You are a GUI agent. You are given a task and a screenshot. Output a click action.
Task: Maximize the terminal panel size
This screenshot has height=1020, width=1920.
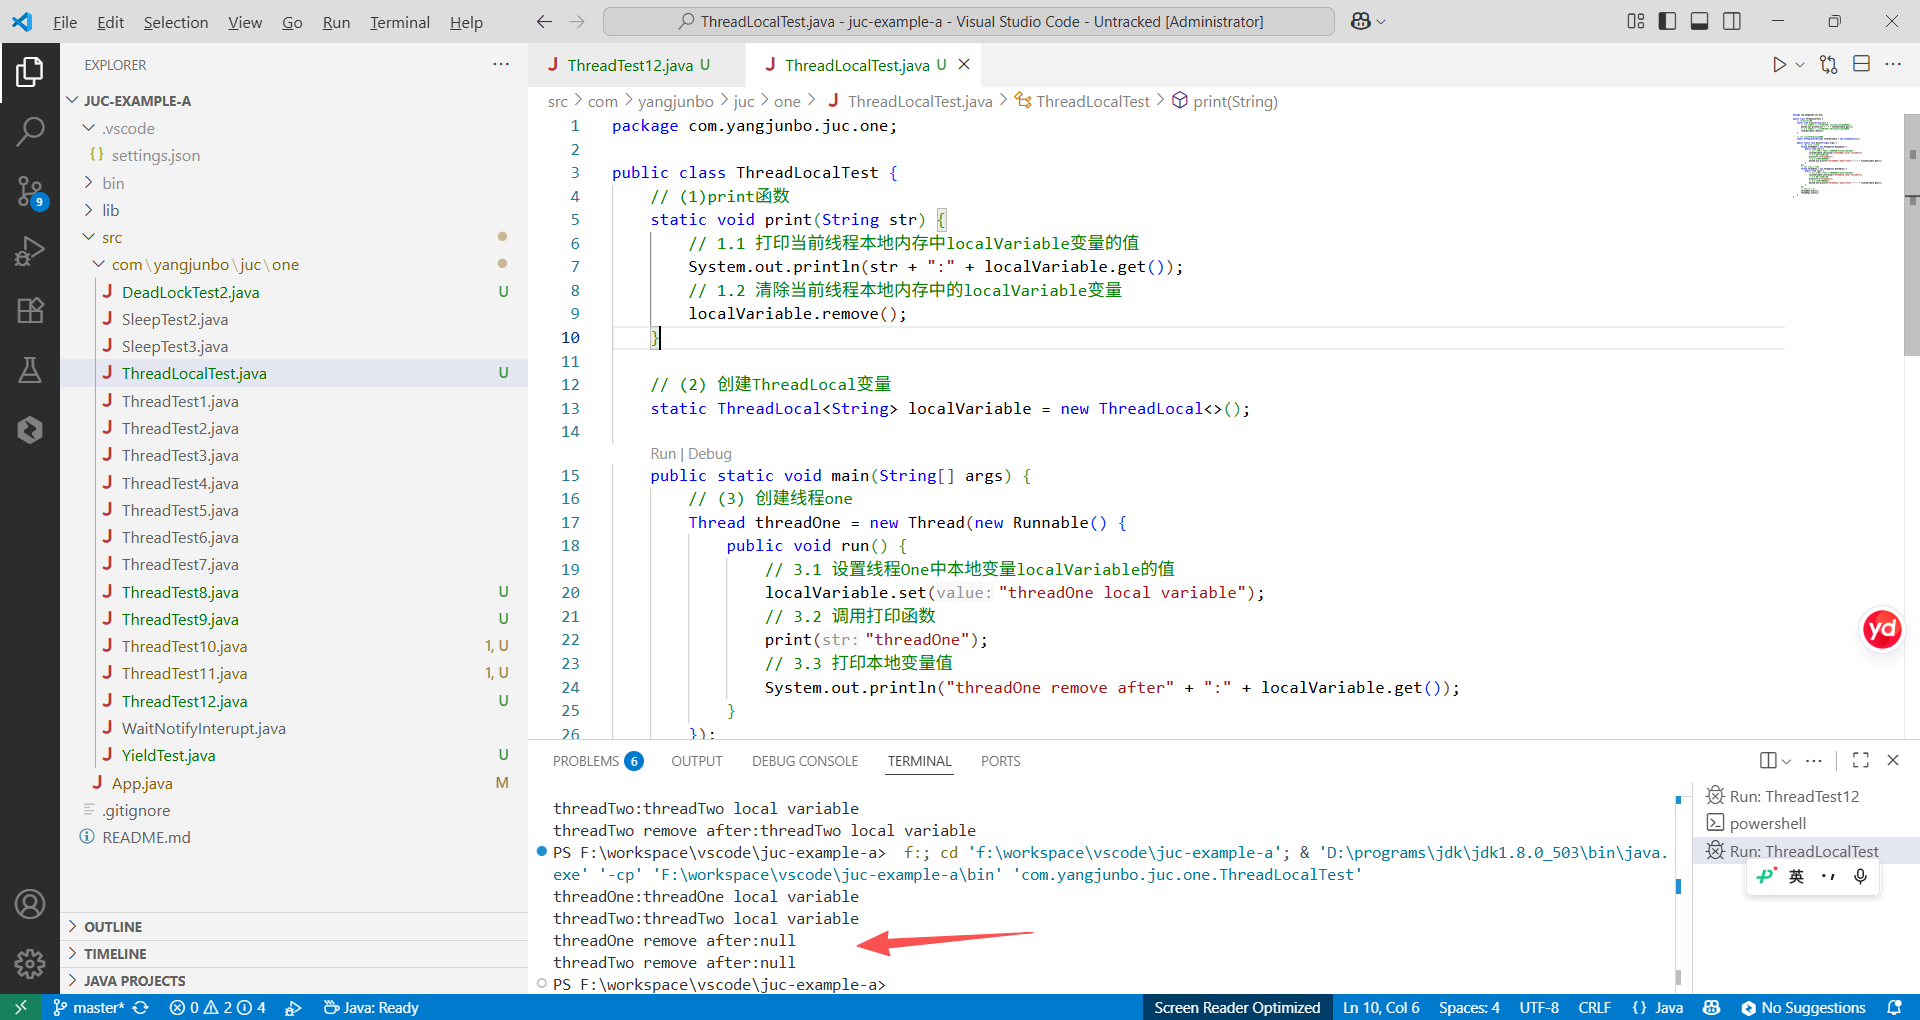point(1860,760)
